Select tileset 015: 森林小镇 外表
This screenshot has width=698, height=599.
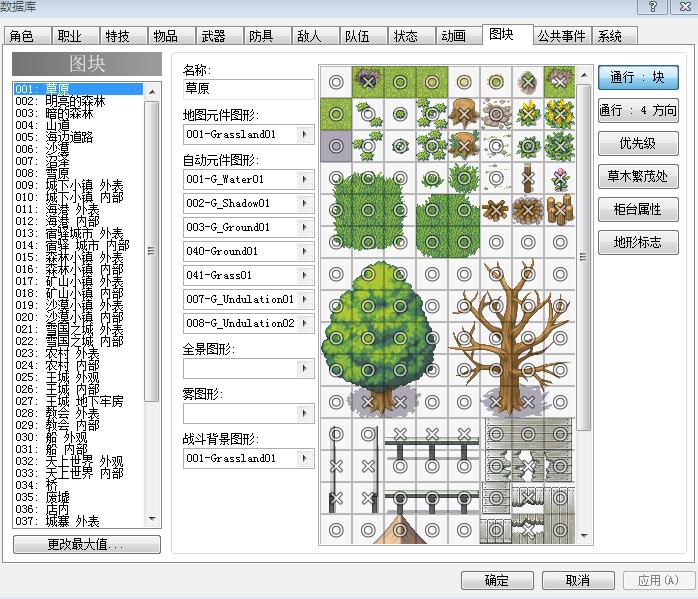(78, 257)
